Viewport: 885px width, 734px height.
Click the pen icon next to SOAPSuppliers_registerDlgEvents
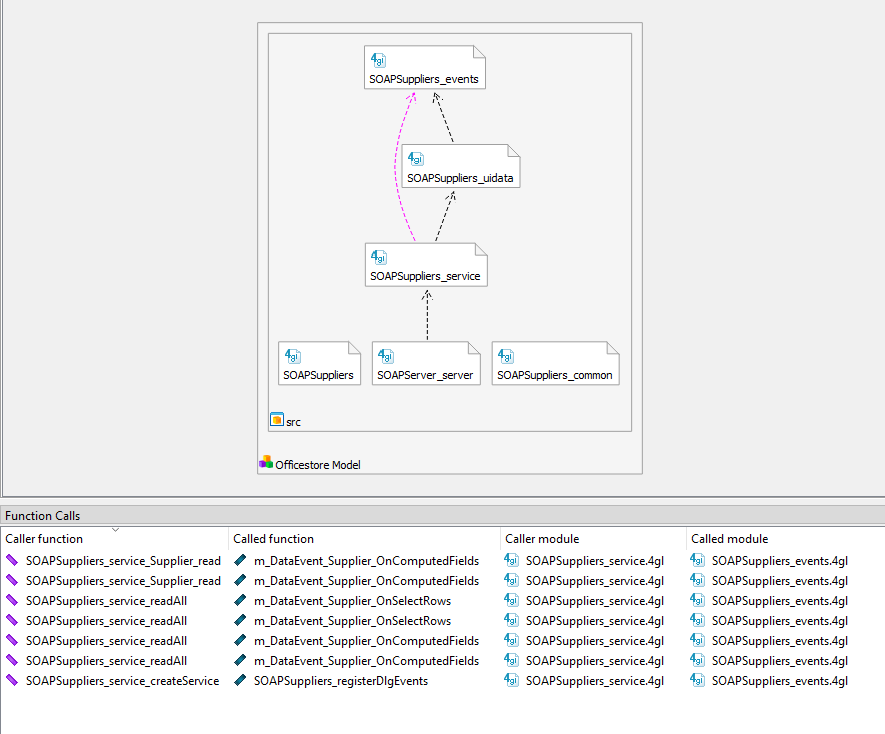pos(238,680)
